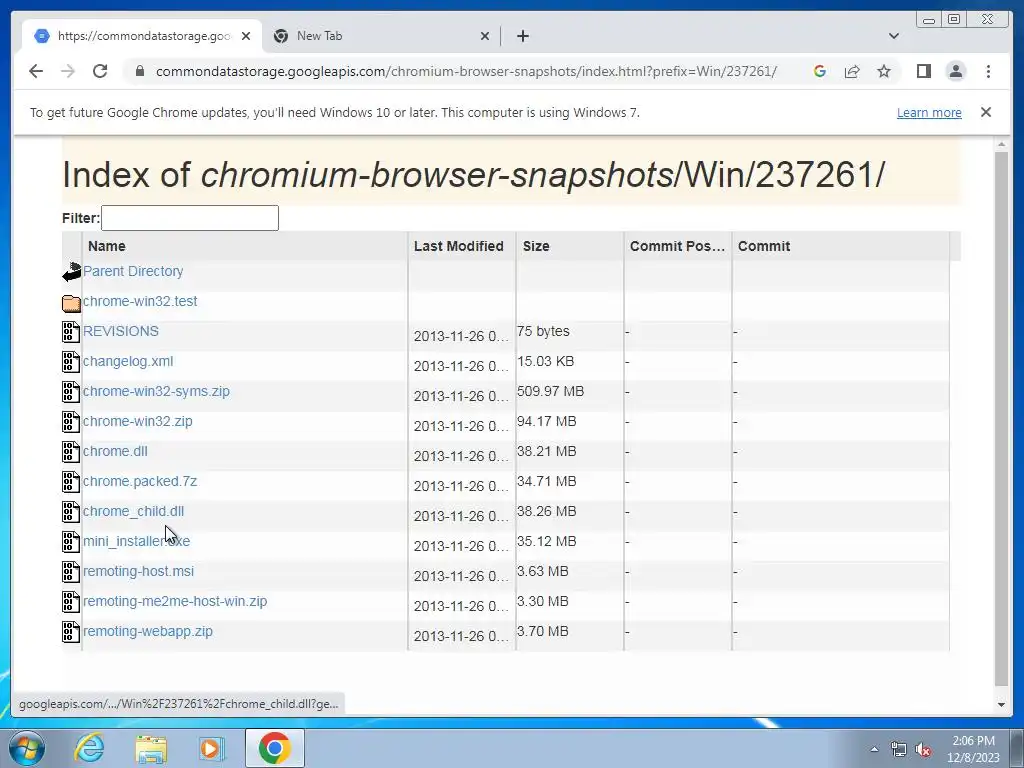Viewport: 1024px width, 768px height.
Task: Reload the page with refresh icon
Action: pos(100,71)
